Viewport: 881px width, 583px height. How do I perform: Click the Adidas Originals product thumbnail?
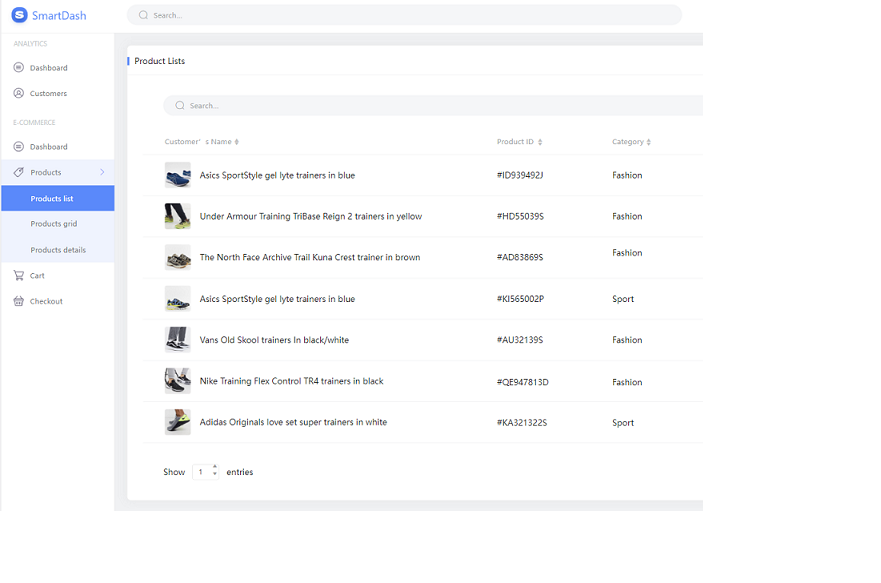[178, 422]
